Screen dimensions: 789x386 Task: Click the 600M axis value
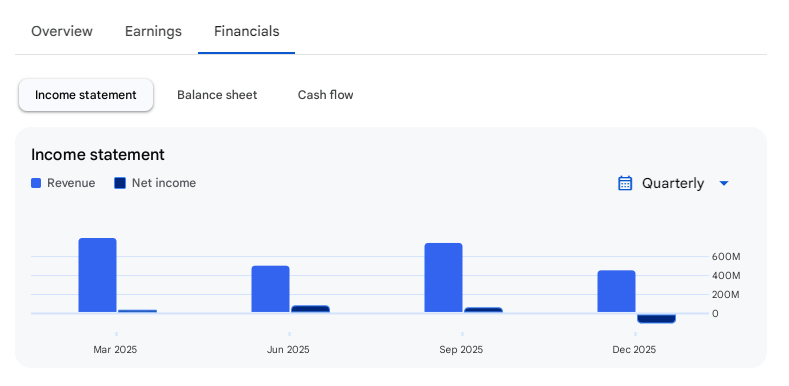(726, 257)
